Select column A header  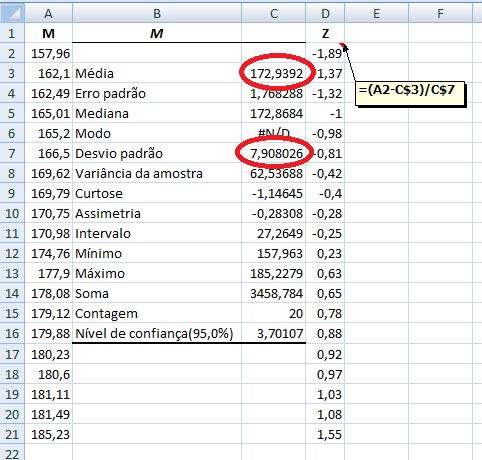pyautogui.click(x=48, y=14)
